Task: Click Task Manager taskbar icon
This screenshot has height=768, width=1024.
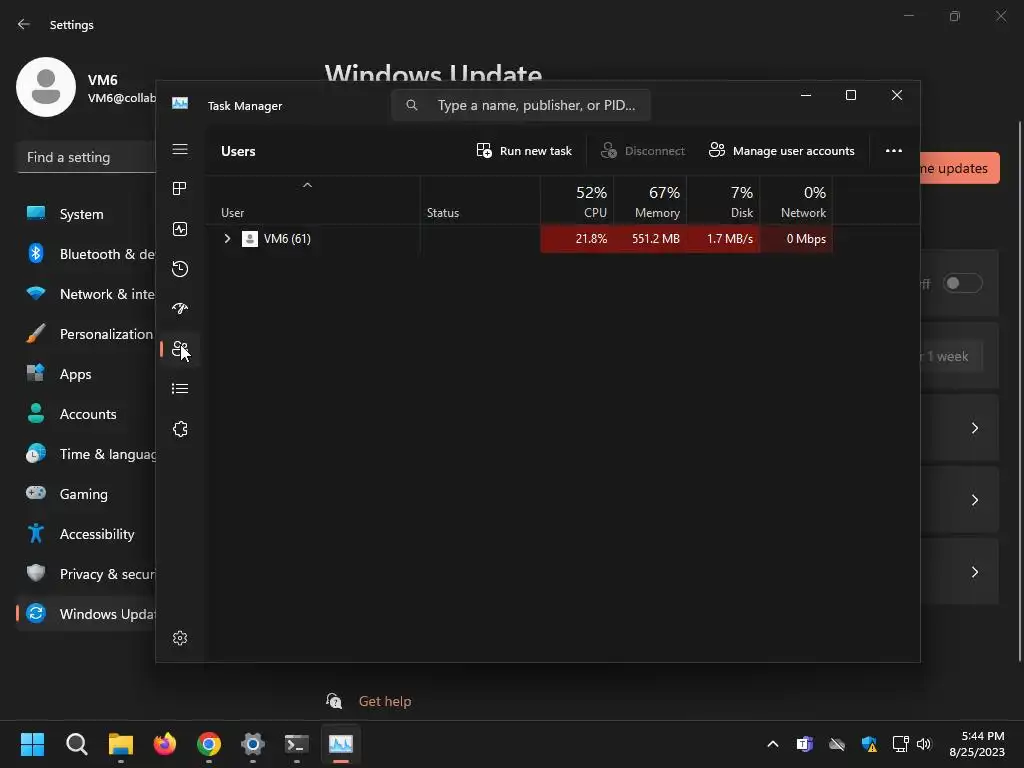Action: pos(341,744)
